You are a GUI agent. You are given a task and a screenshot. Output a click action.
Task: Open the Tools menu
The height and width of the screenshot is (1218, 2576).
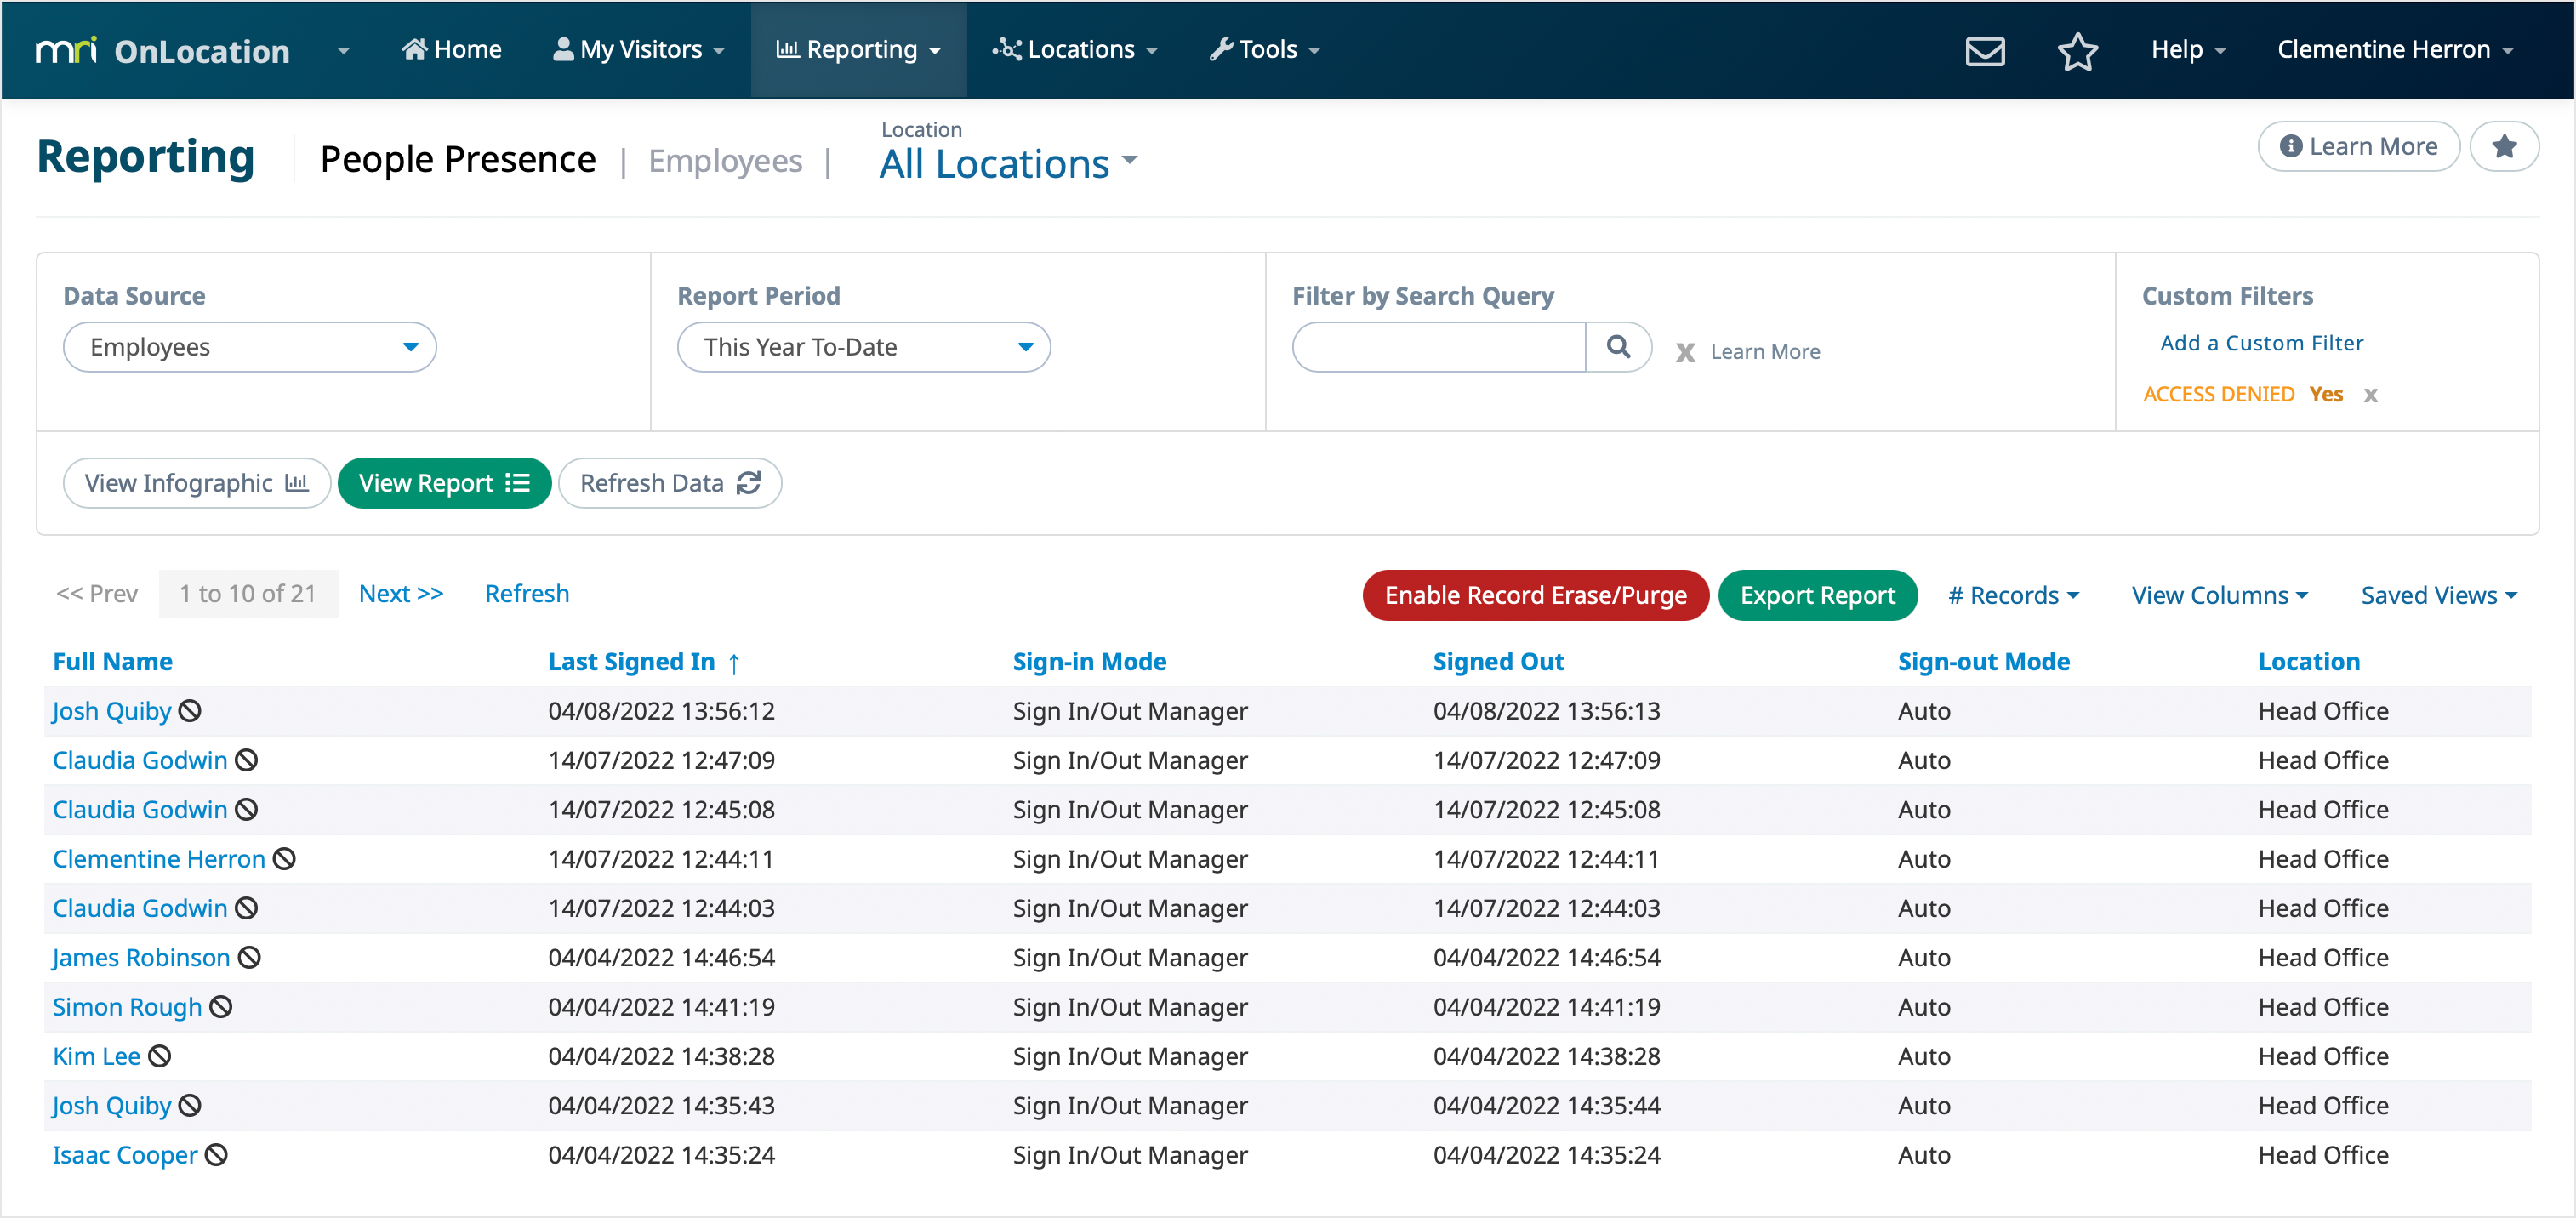pos(1265,50)
